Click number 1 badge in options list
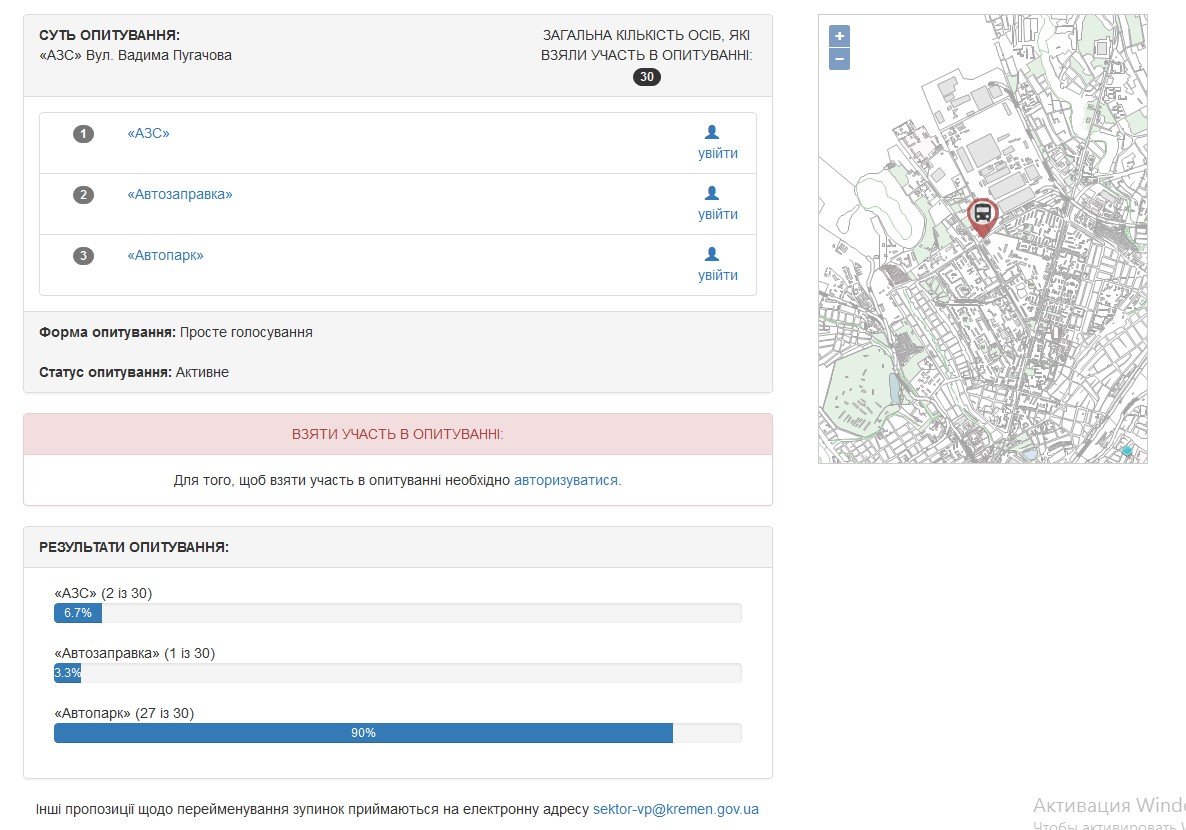The width and height of the screenshot is (1186, 830). pyautogui.click(x=83, y=134)
